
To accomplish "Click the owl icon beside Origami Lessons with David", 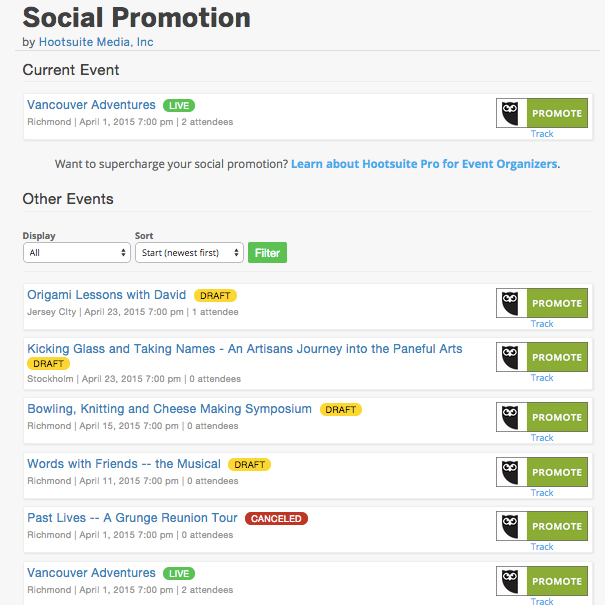I will tap(512, 303).
